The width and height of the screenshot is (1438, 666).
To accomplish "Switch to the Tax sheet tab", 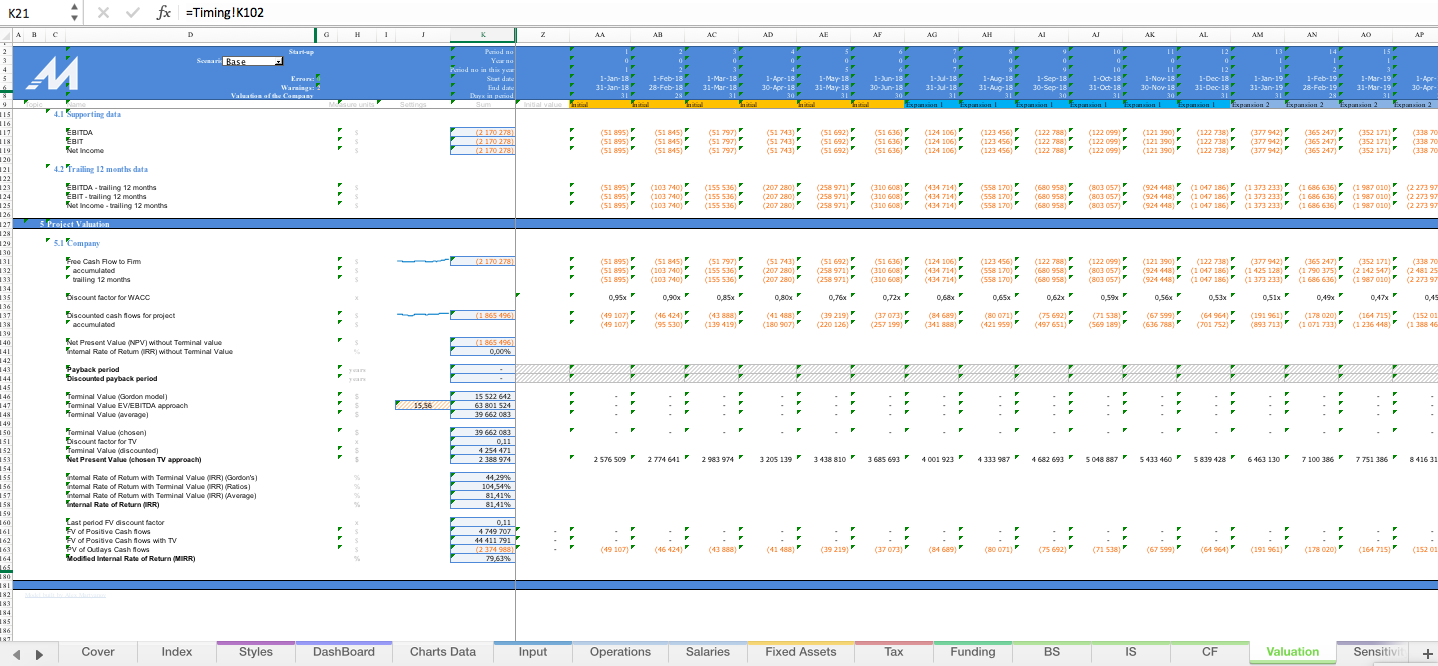I will [x=894, y=652].
